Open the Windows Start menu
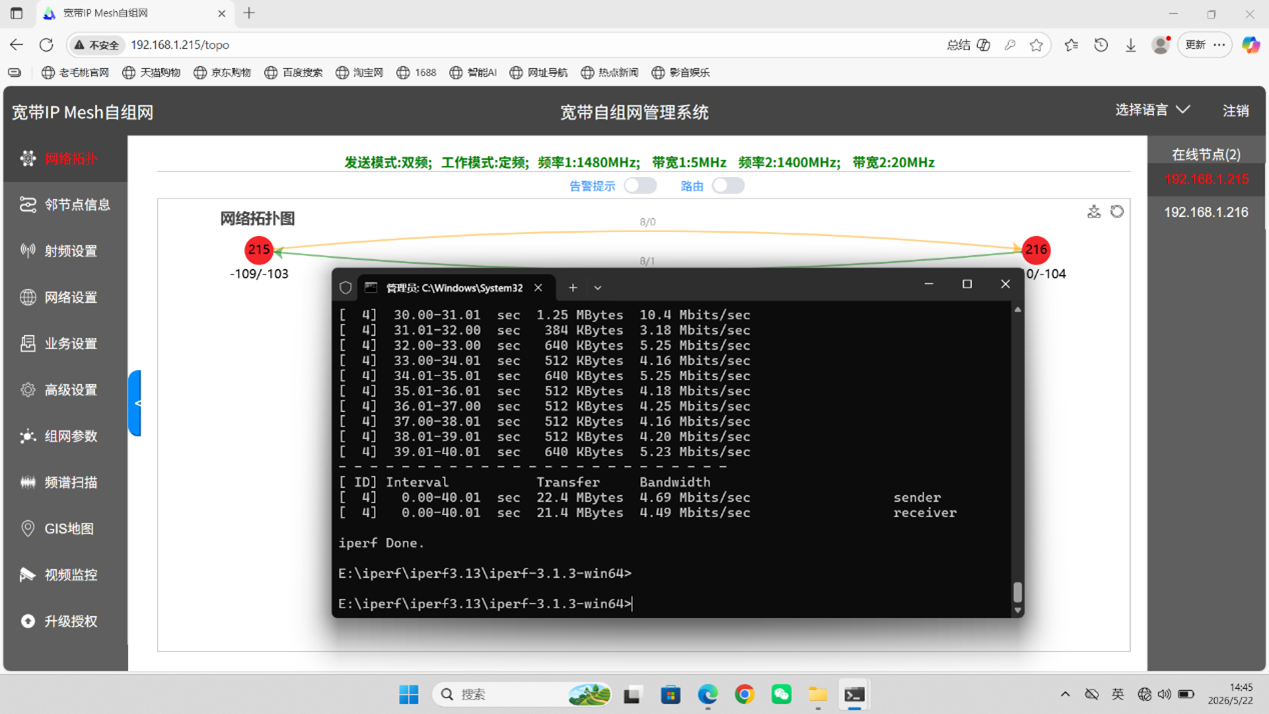The width and height of the screenshot is (1269, 714). point(409,694)
